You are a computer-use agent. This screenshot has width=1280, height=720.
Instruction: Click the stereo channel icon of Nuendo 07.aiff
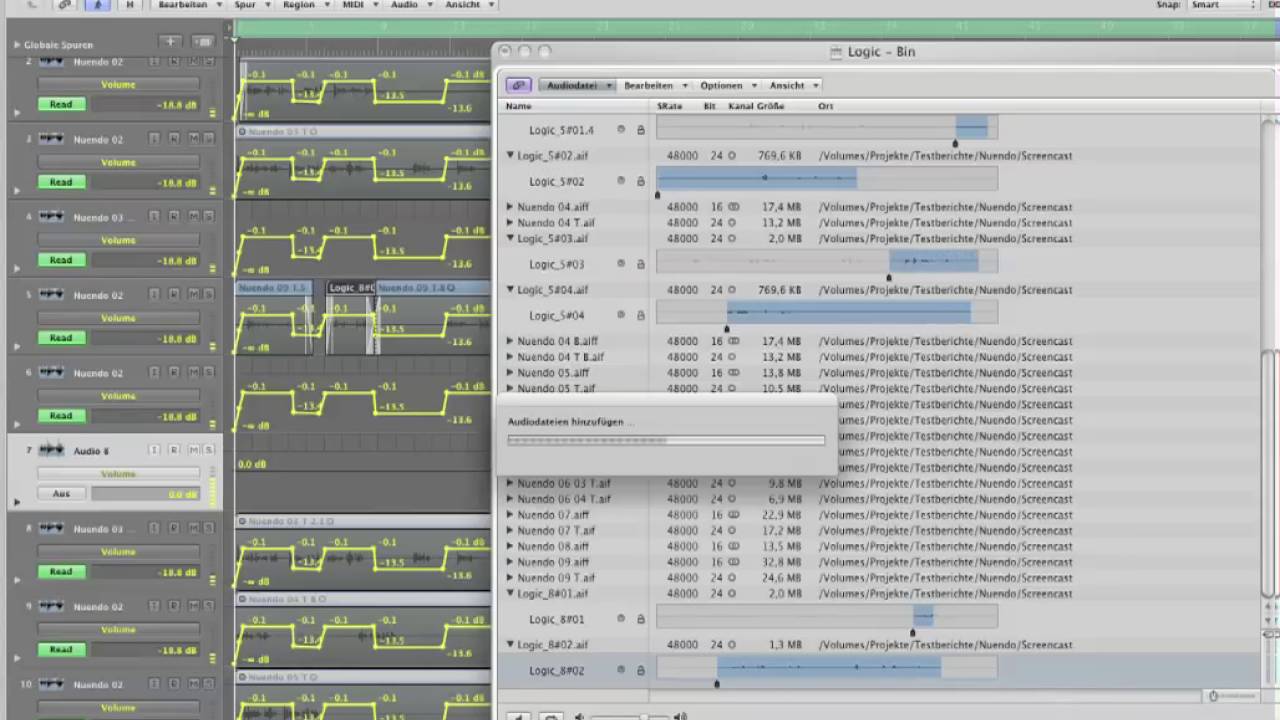(x=733, y=515)
